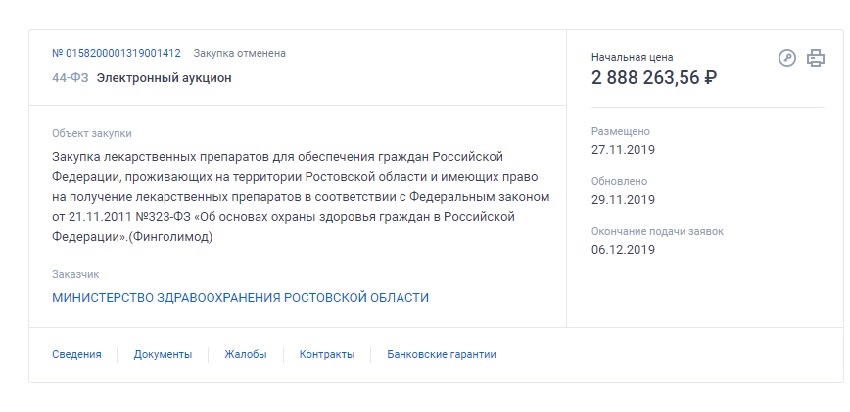This screenshot has height=412, width=850.
Task: Click the Электронный аукцион heading
Action: click(164, 77)
